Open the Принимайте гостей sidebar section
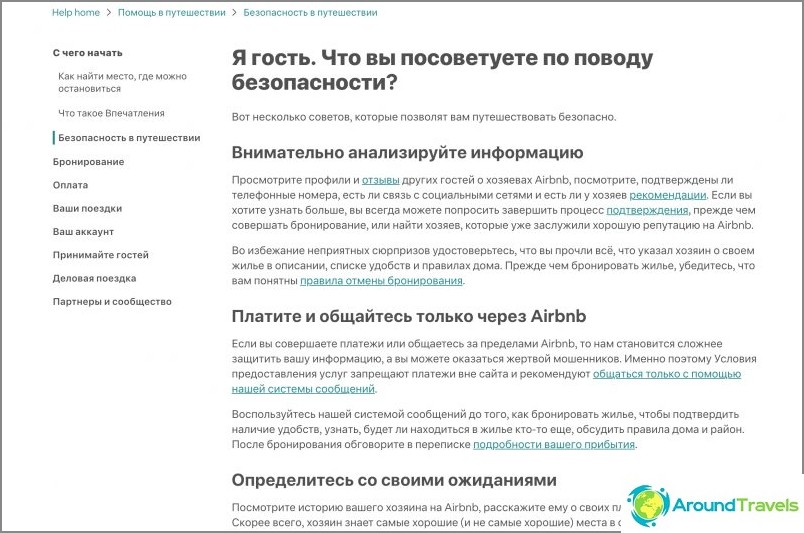Screen dimensions: 804x533 point(100,255)
